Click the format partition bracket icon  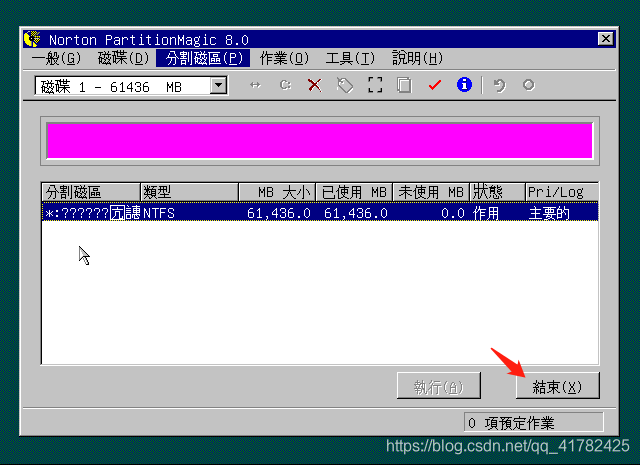coord(375,85)
